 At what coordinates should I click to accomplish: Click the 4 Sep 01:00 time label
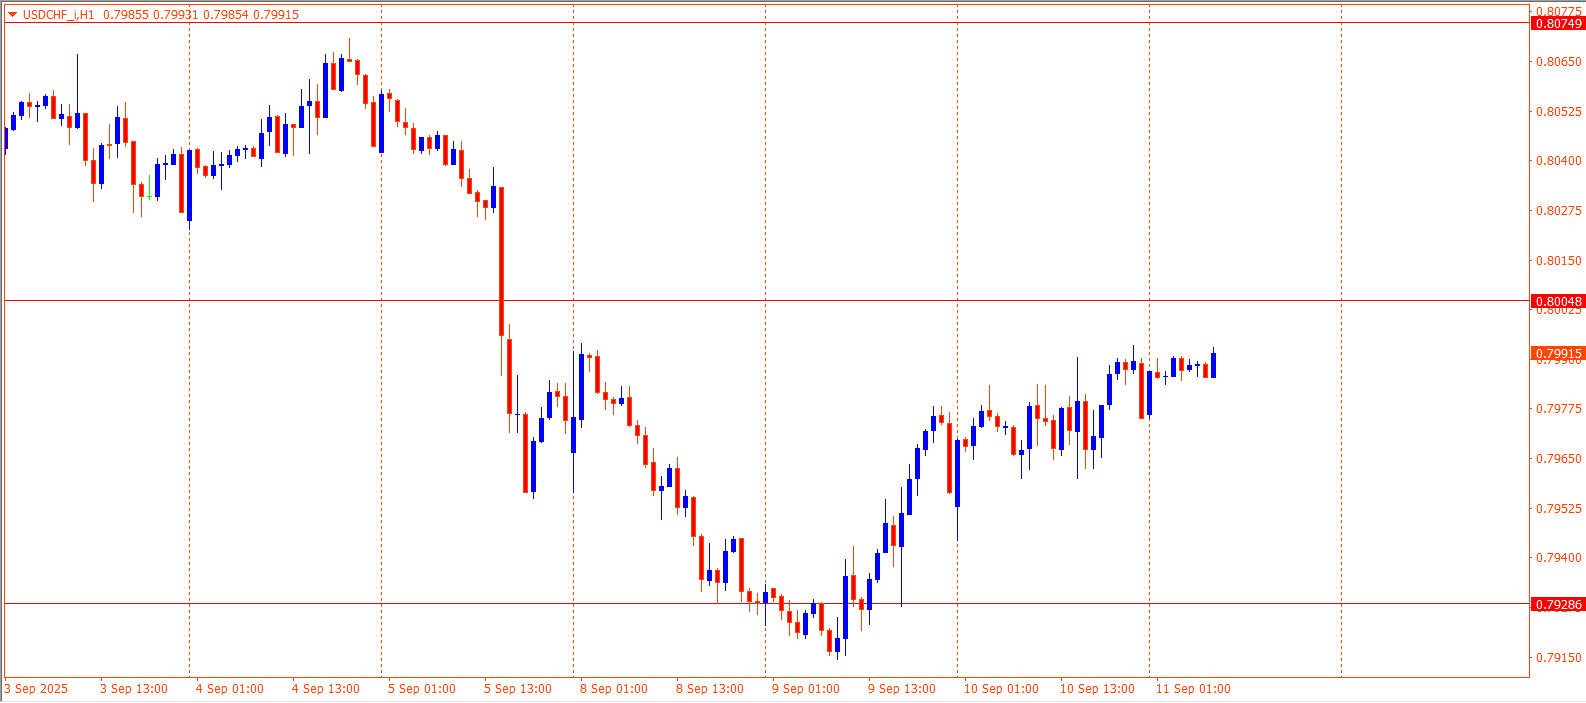pos(229,689)
